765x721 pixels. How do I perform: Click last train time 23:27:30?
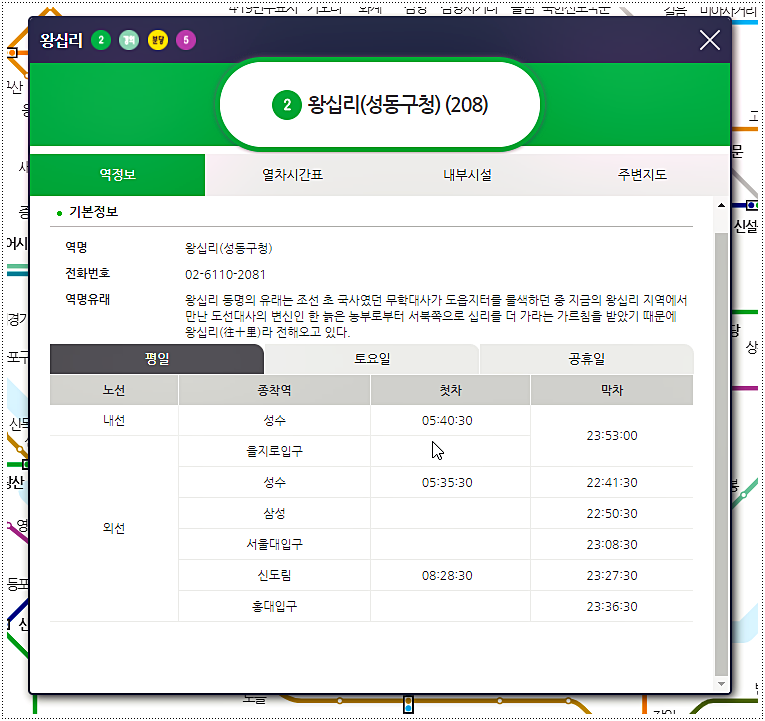(612, 576)
